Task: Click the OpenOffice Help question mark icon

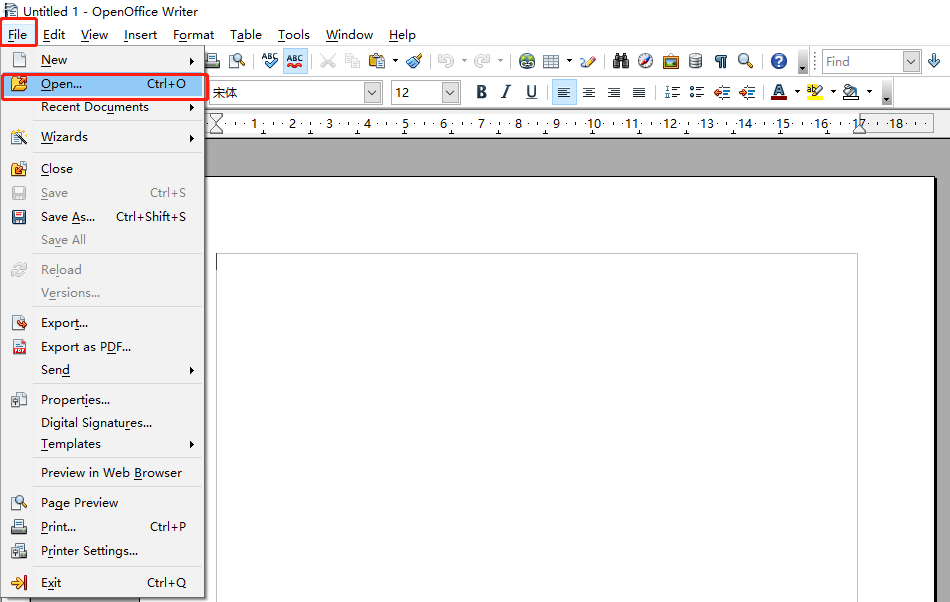Action: point(779,61)
